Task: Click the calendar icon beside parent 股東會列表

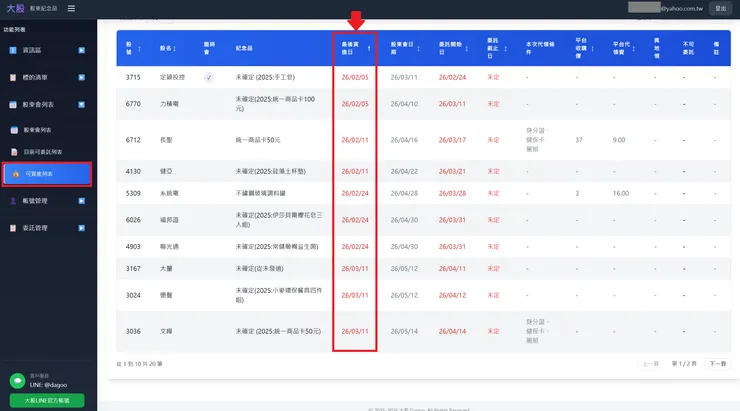Action: click(x=13, y=105)
